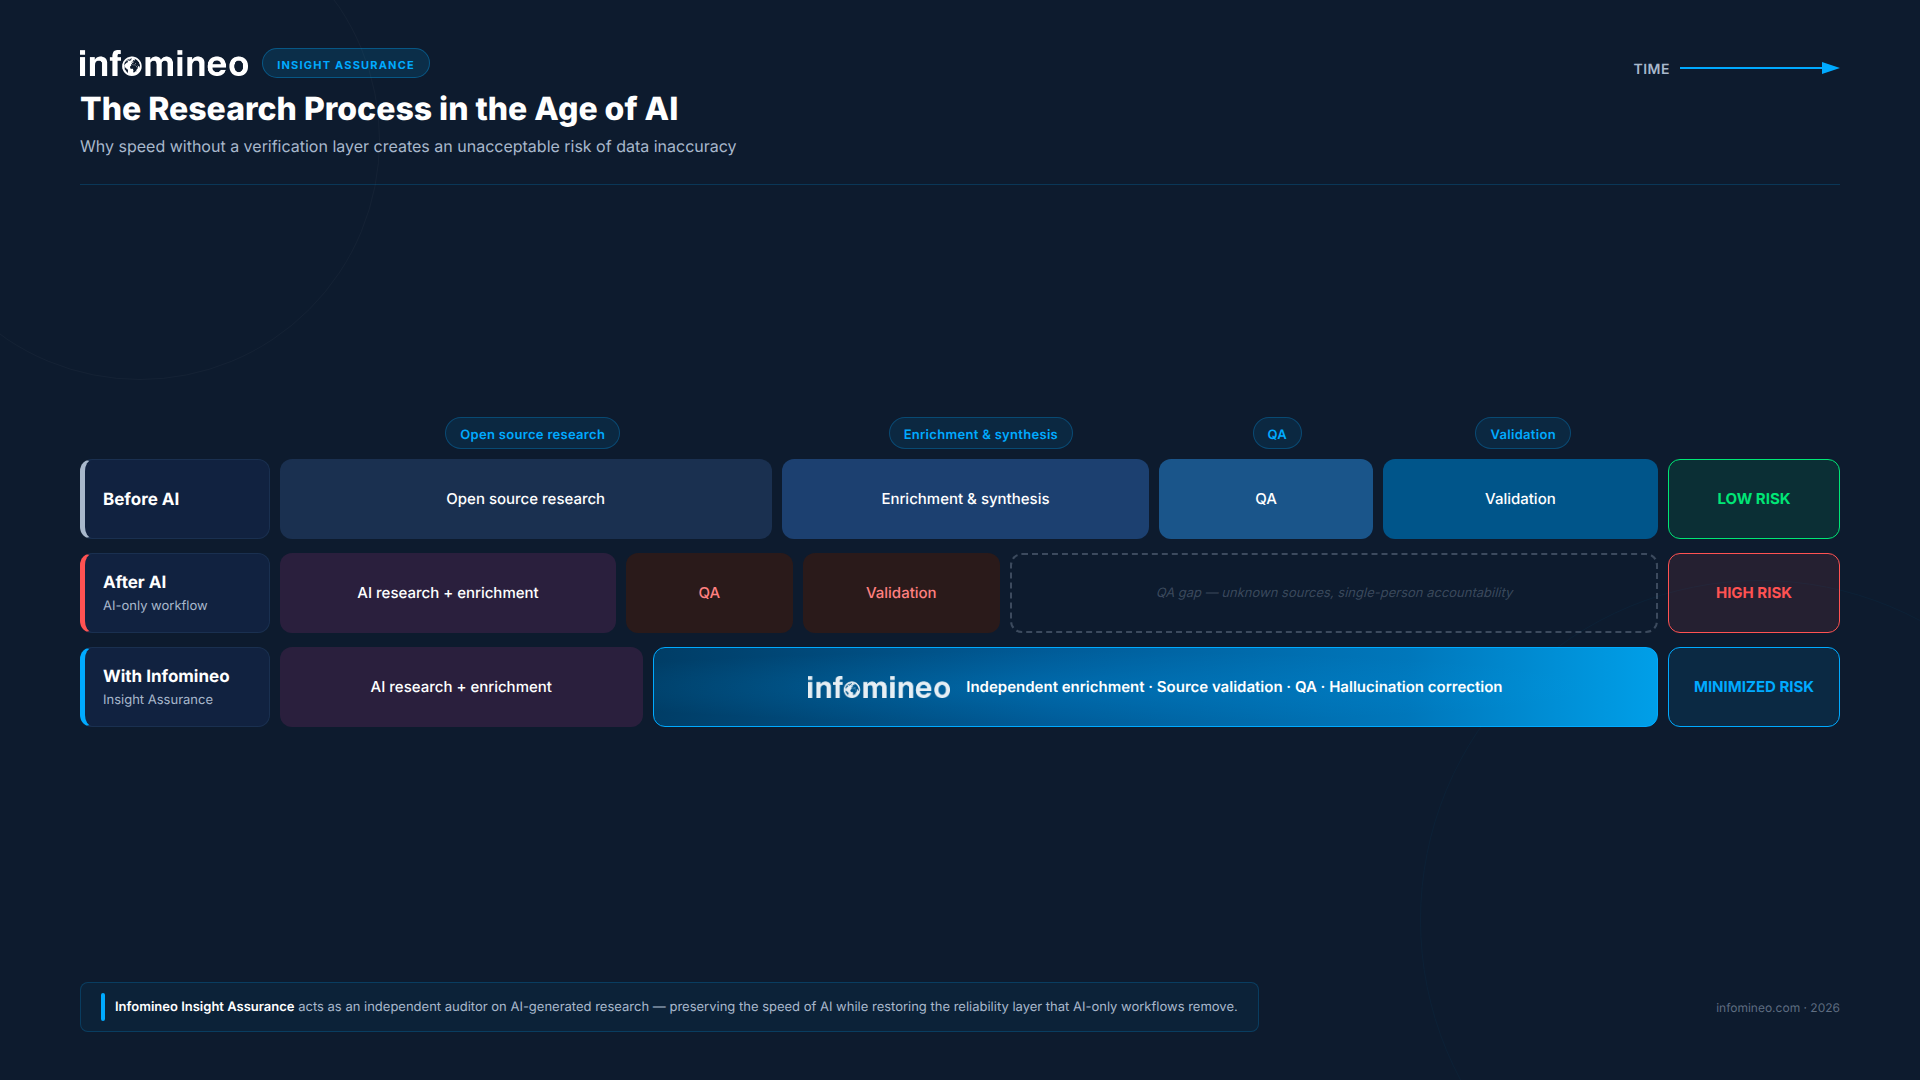Click 'Enrichment & synthesis' block in Before AI row
This screenshot has width=1920, height=1080.
[x=965, y=499]
